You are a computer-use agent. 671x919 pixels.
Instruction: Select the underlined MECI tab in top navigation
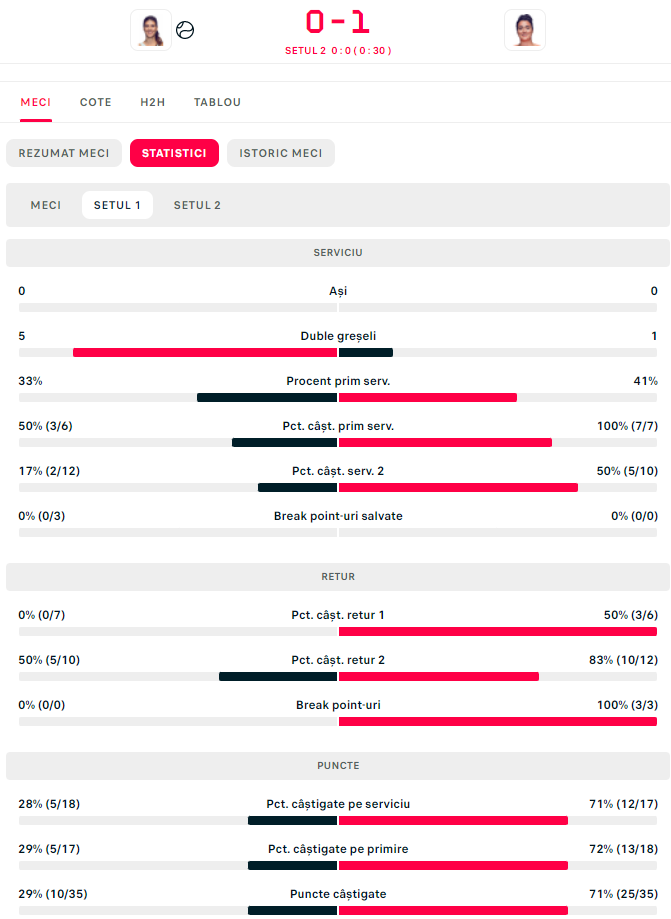(x=36, y=102)
